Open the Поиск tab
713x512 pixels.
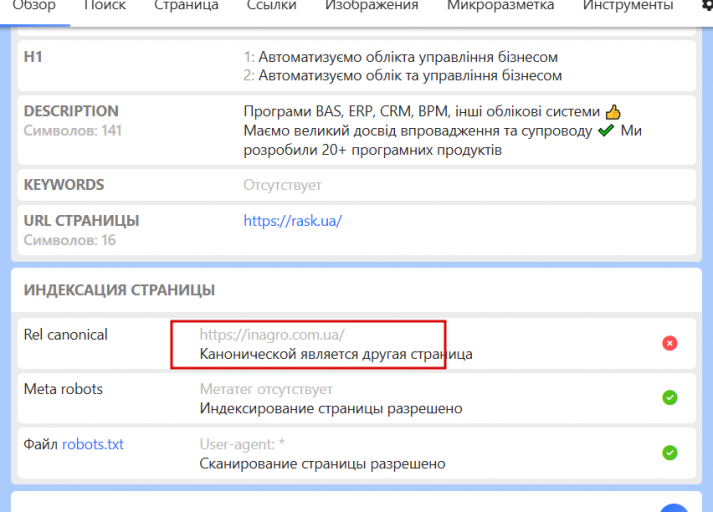105,6
